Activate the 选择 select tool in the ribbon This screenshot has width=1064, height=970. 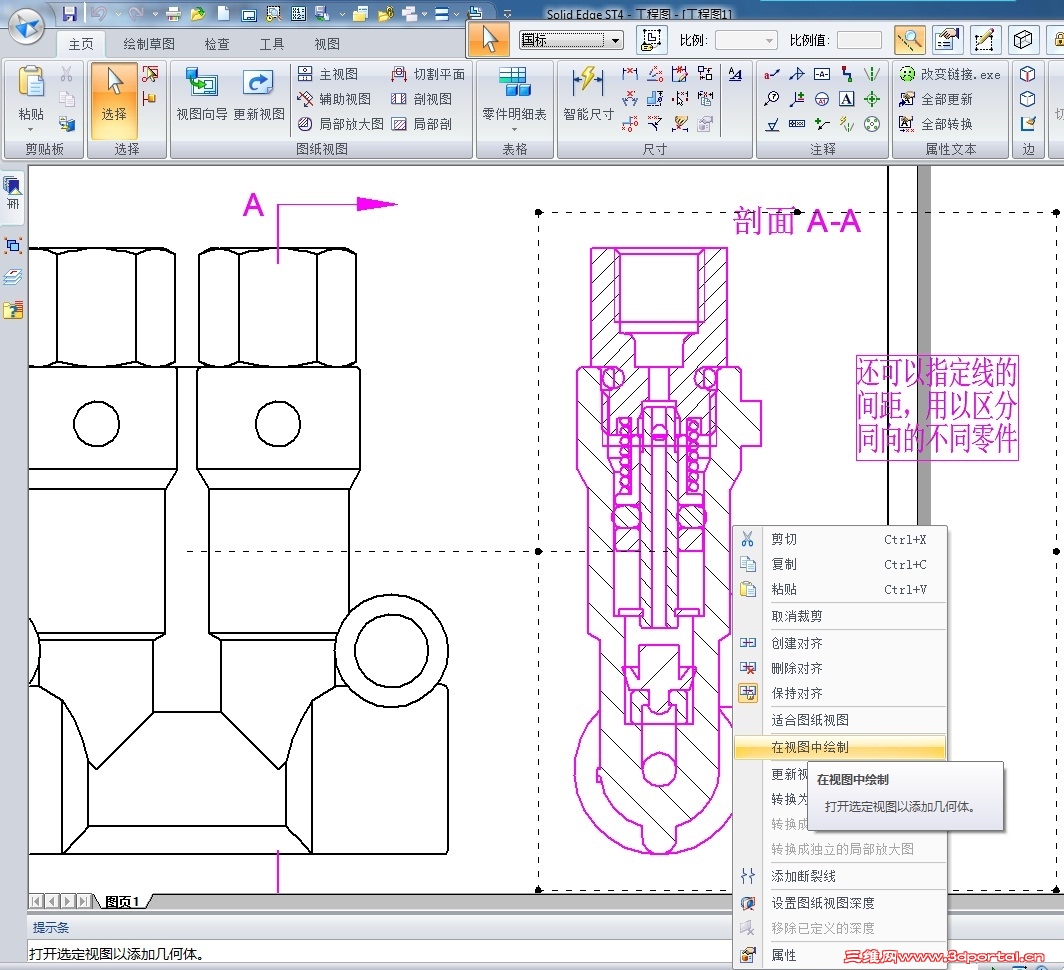114,101
